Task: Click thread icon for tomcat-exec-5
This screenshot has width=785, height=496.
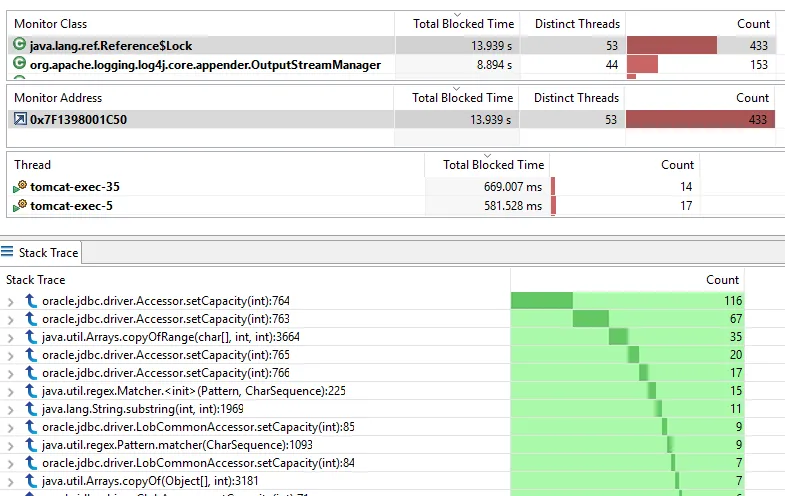Action: [20, 206]
